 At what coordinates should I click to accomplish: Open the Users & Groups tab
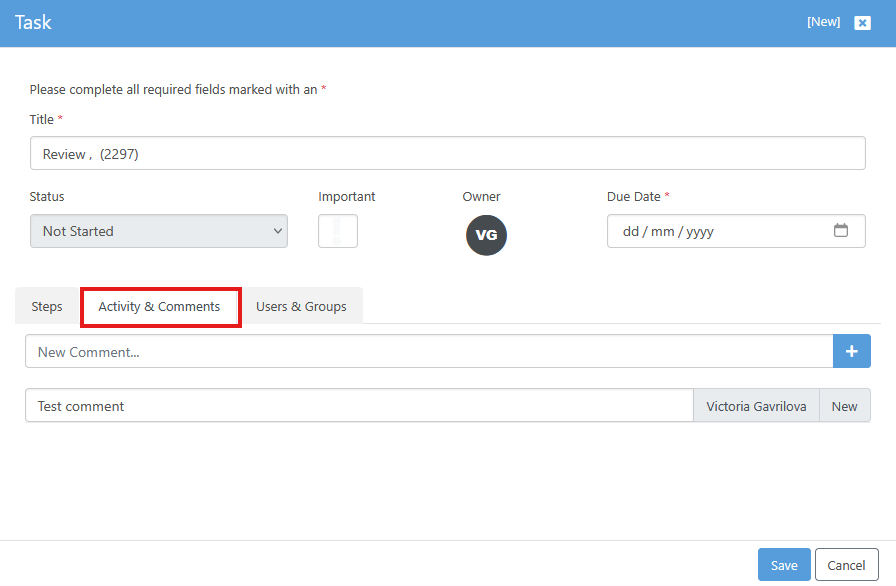[301, 307]
